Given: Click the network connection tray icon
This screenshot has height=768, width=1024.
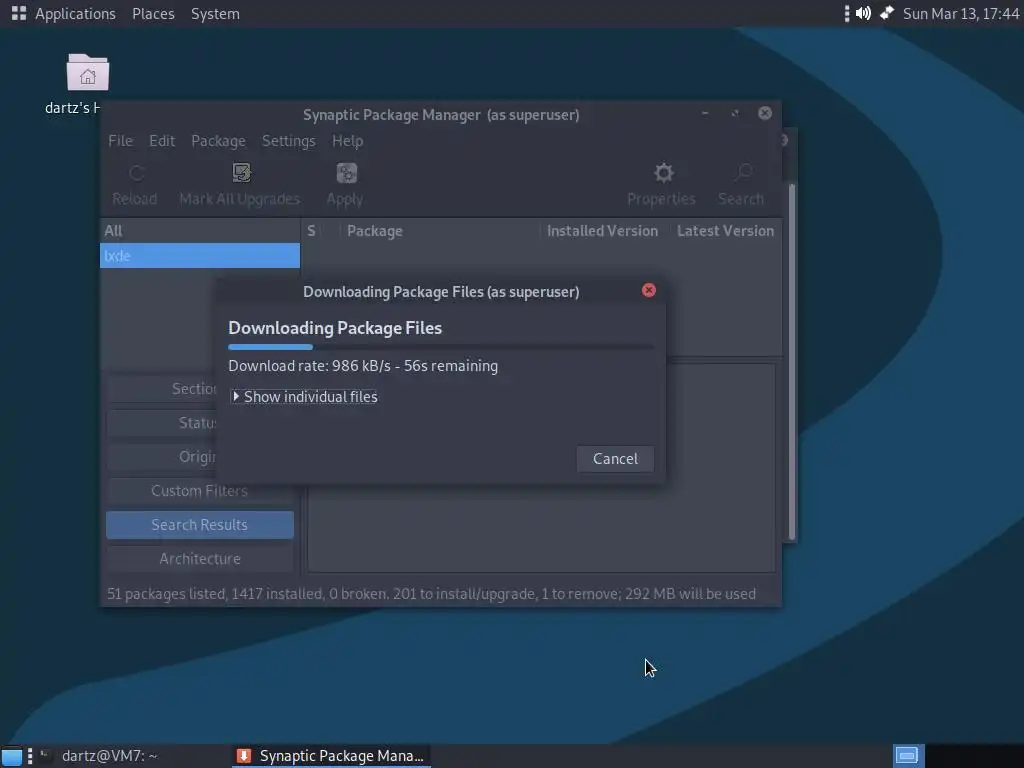Looking at the screenshot, I should click(886, 13).
